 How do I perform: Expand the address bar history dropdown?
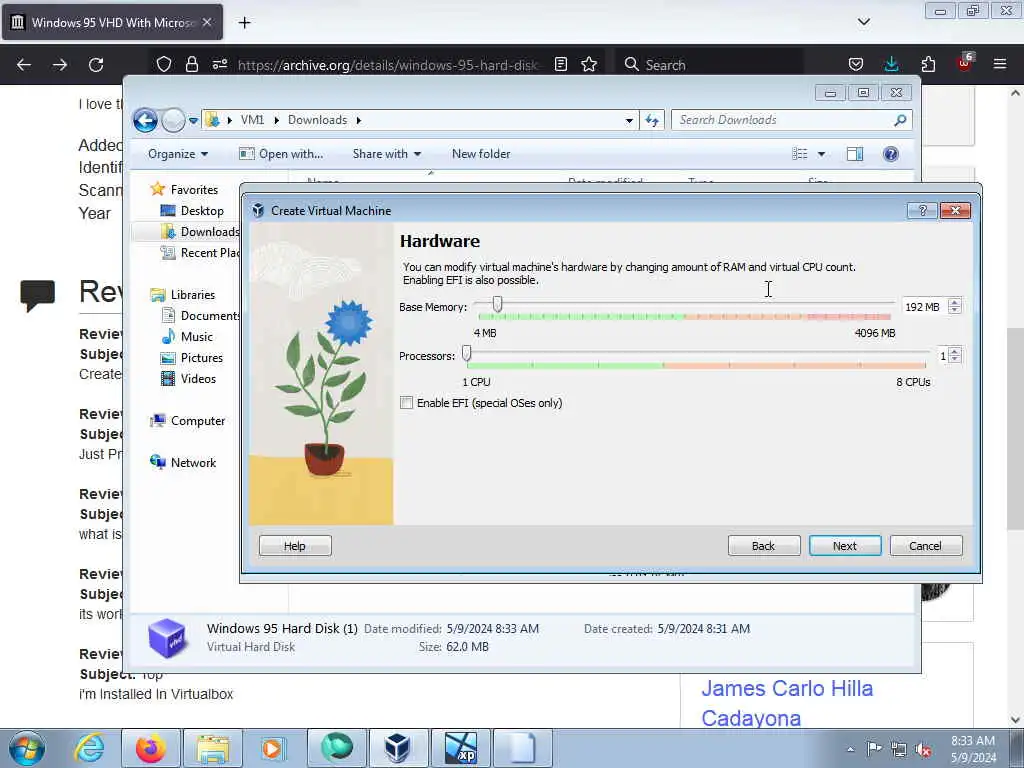(x=629, y=120)
